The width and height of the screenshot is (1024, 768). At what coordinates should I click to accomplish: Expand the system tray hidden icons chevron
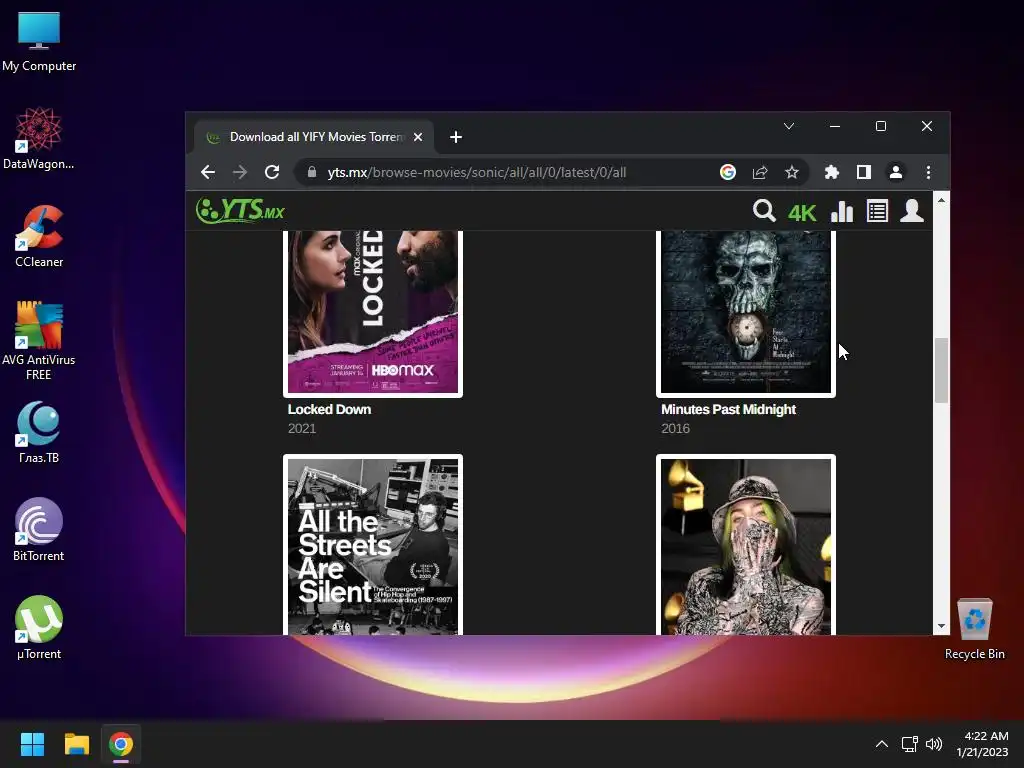pyautogui.click(x=882, y=744)
